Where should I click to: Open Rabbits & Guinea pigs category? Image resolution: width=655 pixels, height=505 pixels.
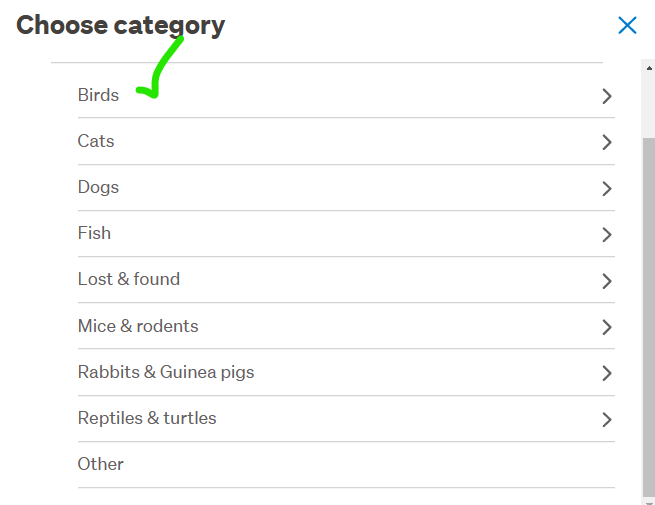tap(166, 372)
